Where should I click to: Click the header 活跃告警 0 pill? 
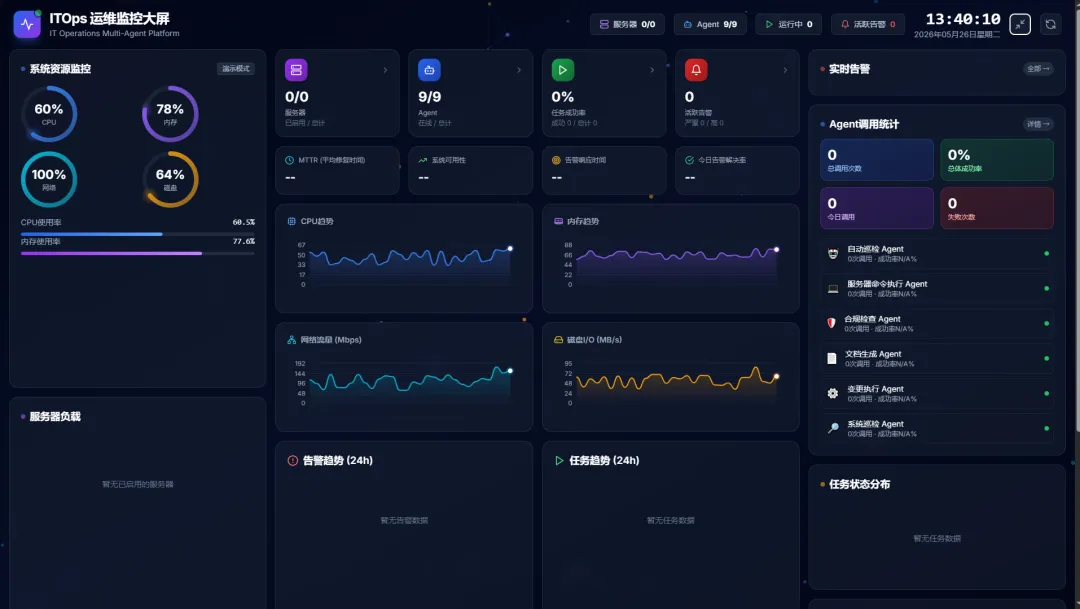pyautogui.click(x=867, y=24)
